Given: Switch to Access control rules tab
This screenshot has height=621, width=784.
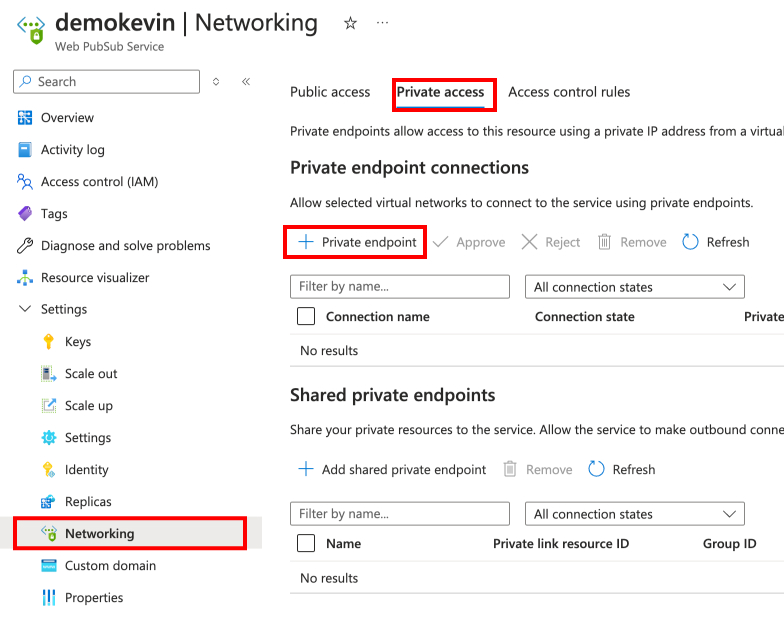Looking at the screenshot, I should point(569,92).
